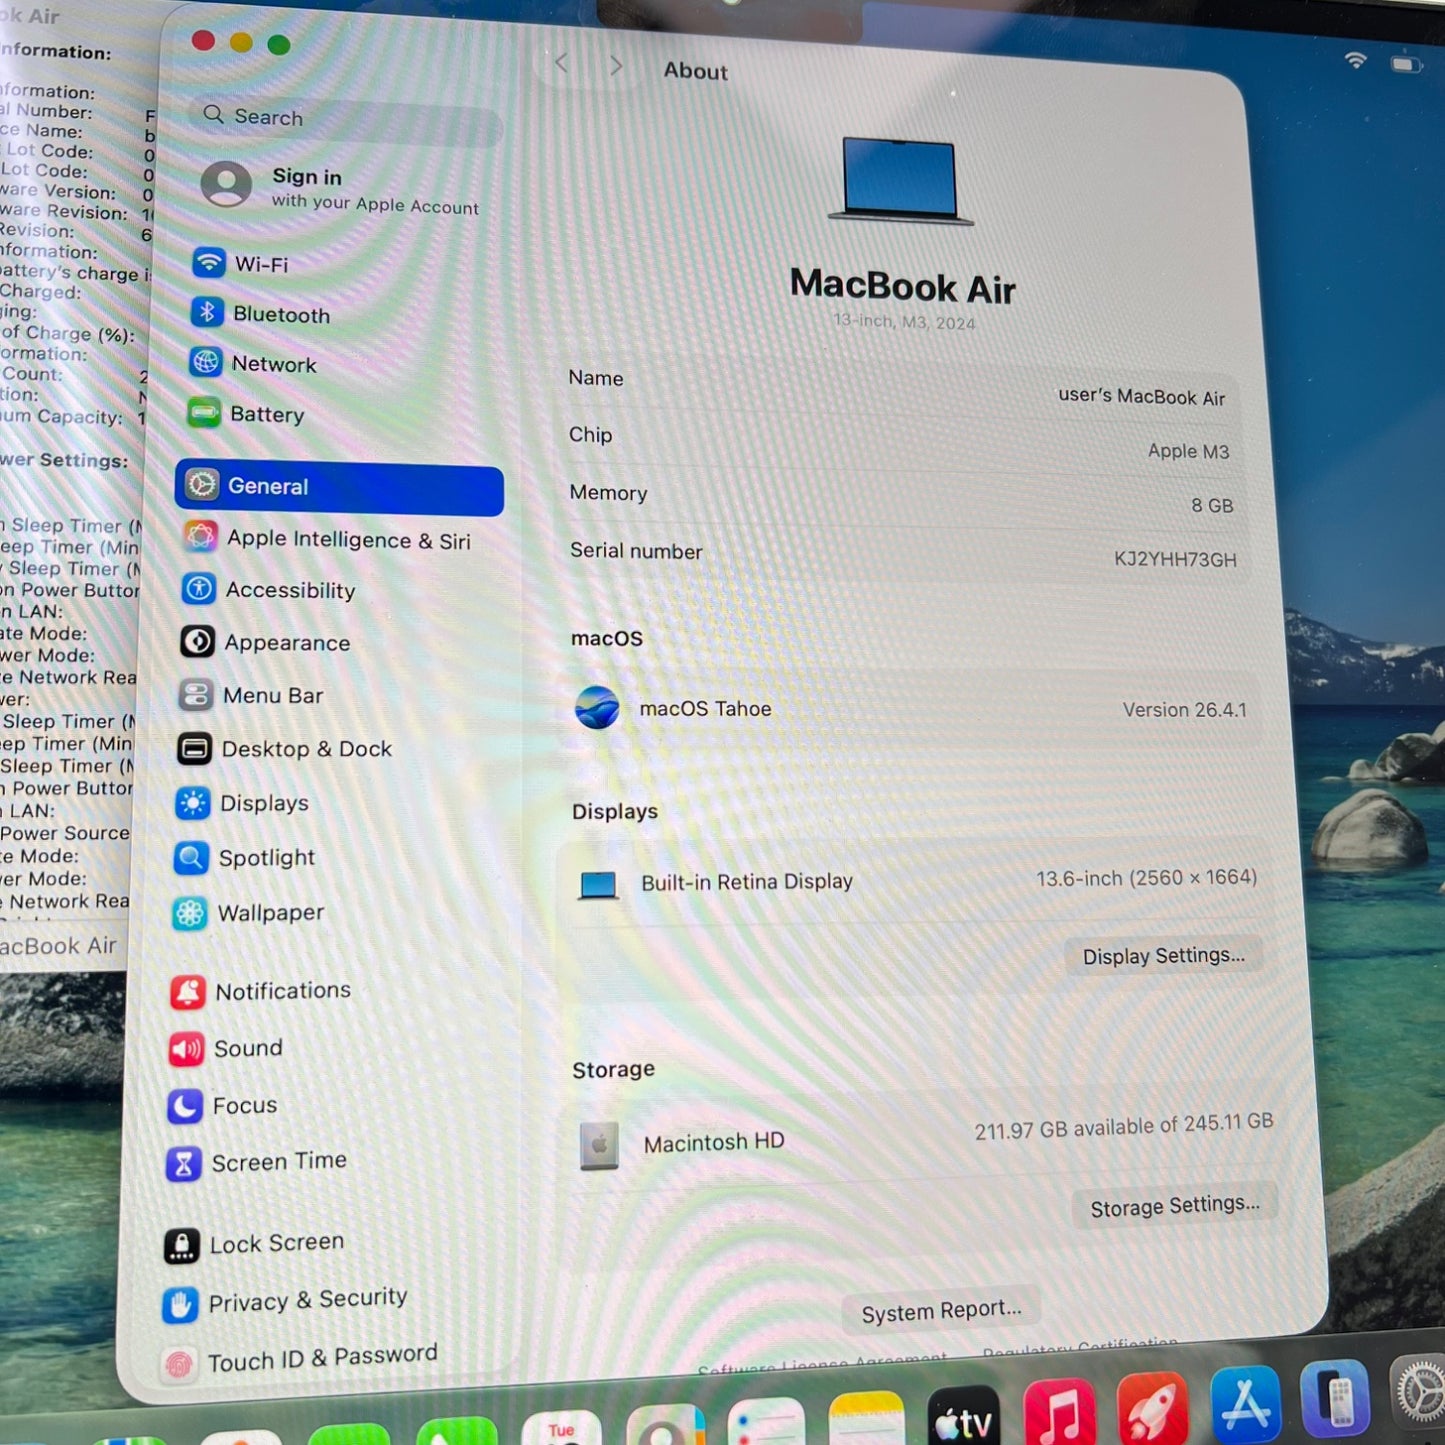Click the memory value "8 GB"
Image resolution: width=1445 pixels, height=1445 pixels.
coord(1212,505)
